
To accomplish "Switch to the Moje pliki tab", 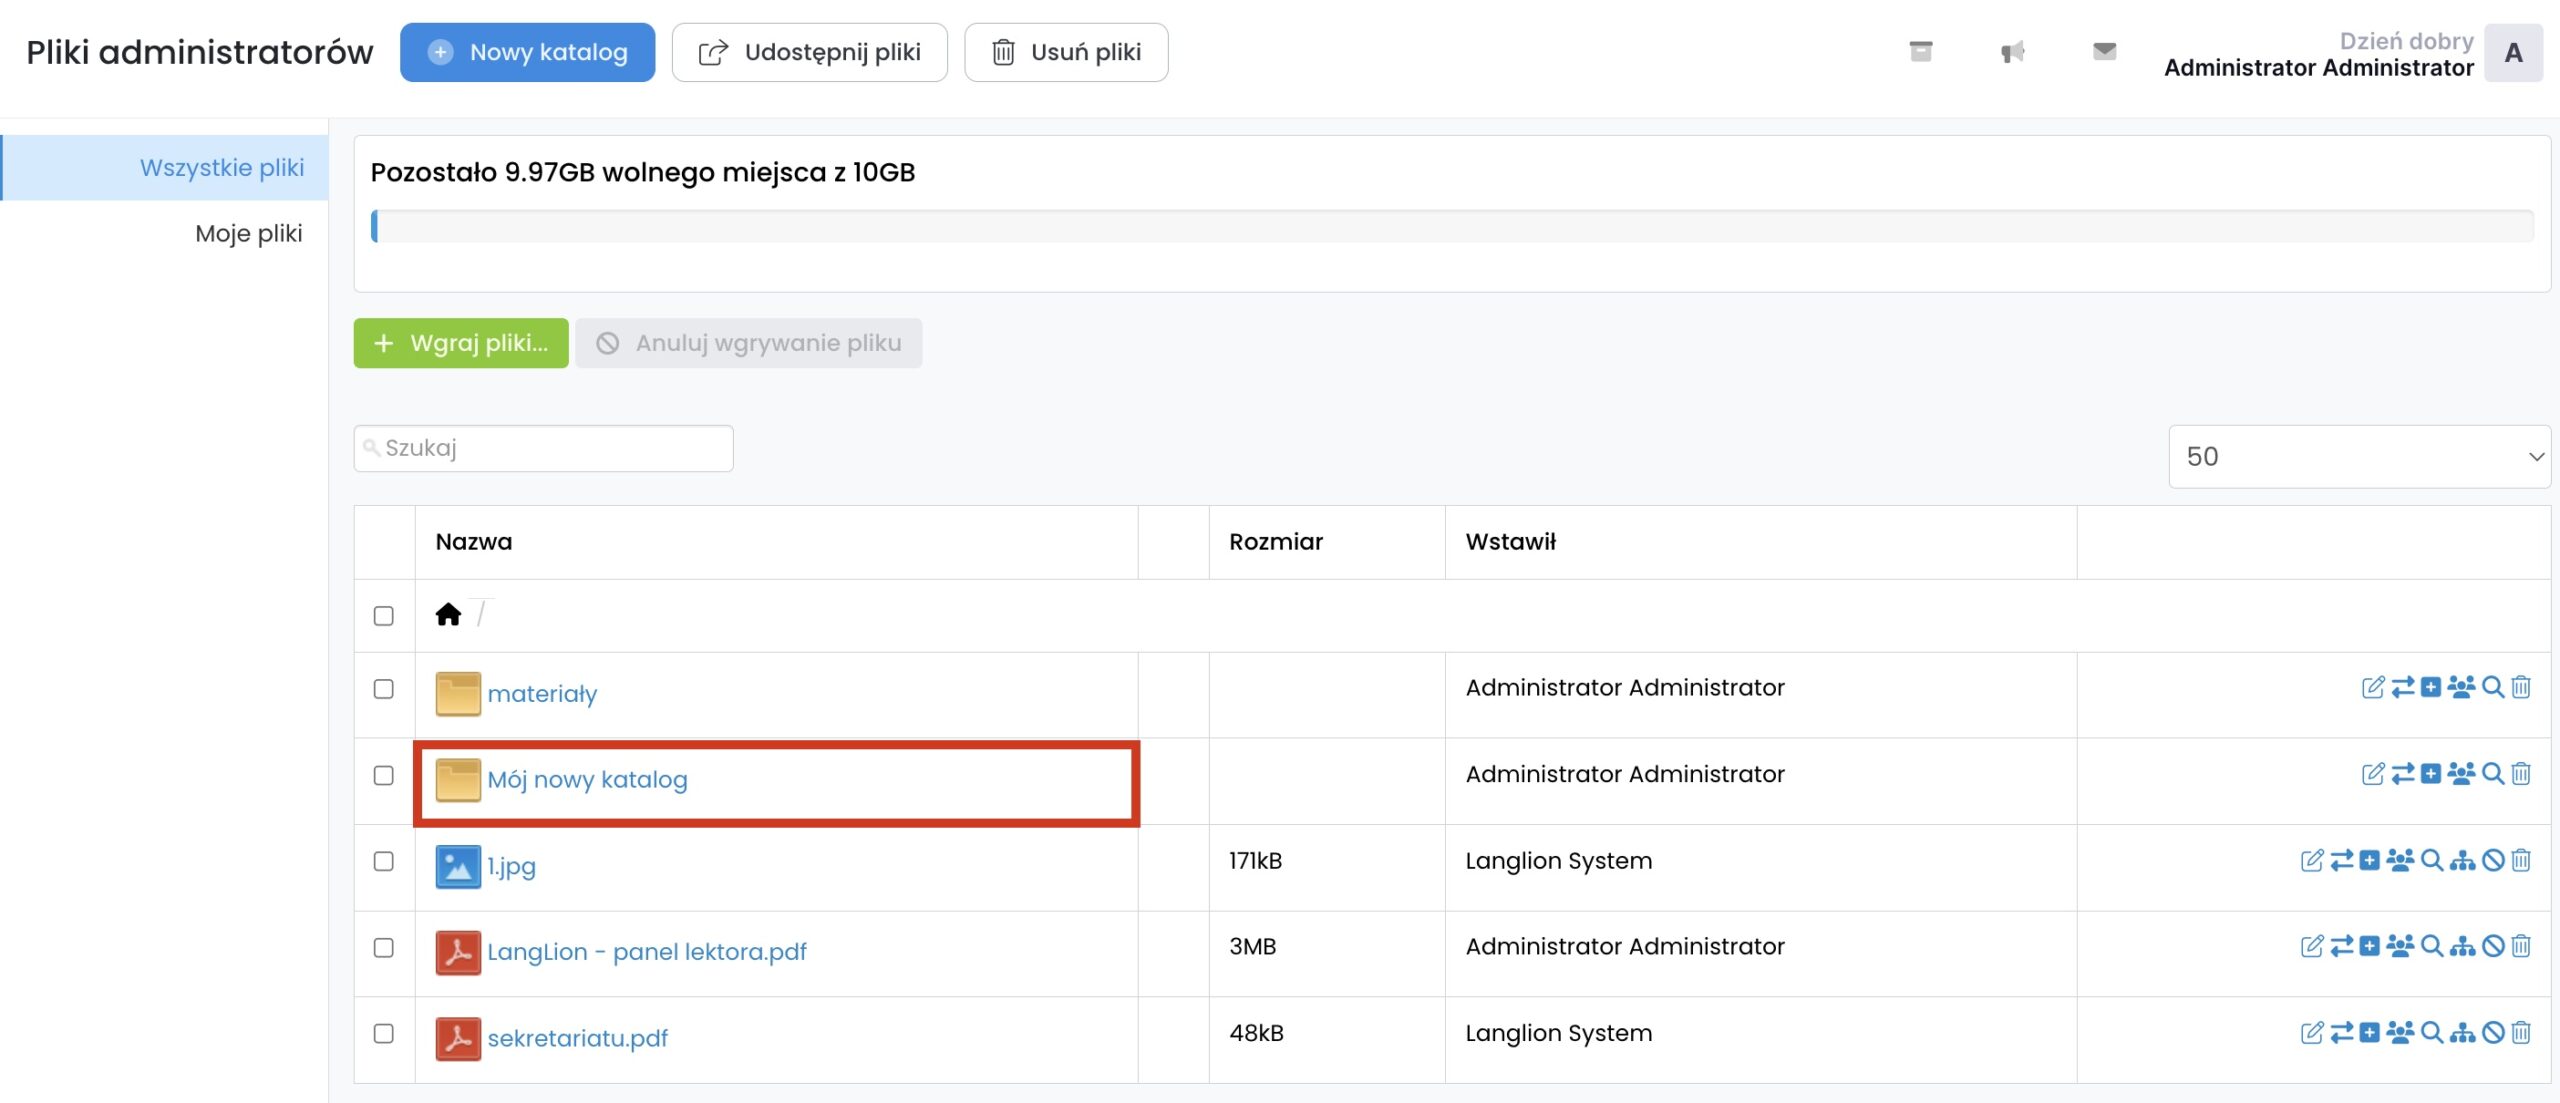I will pos(248,234).
